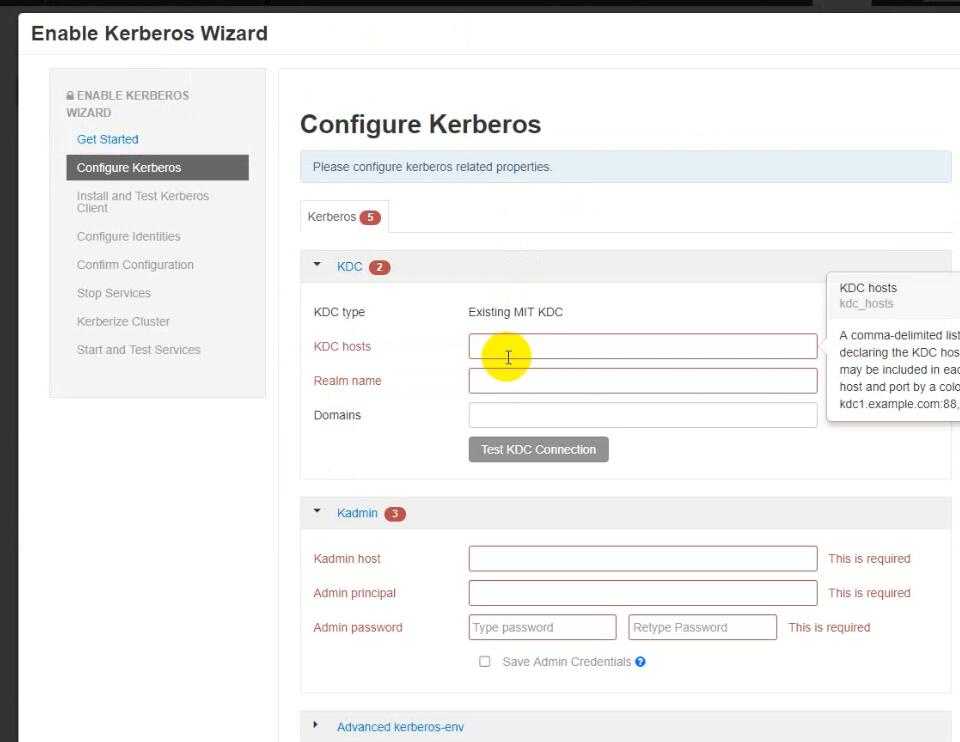Click the Kadmin host label
Image resolution: width=960 pixels, height=742 pixels.
click(347, 559)
